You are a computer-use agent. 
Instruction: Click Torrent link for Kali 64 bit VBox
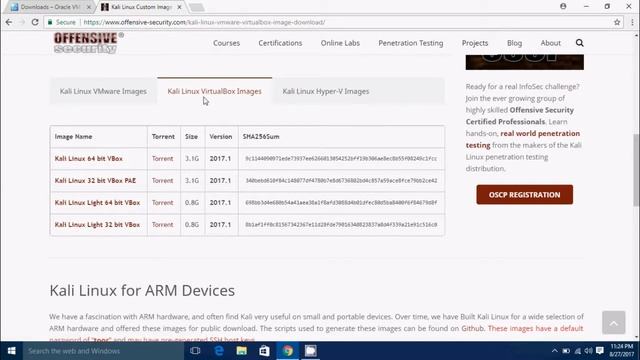pyautogui.click(x=162, y=158)
